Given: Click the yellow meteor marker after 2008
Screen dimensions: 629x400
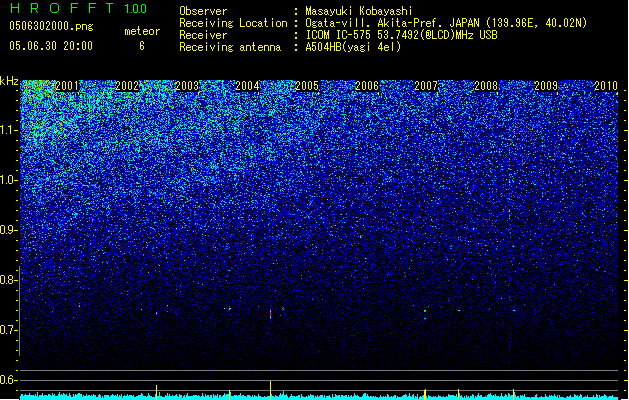Looking at the screenshot, I should tap(513, 394).
